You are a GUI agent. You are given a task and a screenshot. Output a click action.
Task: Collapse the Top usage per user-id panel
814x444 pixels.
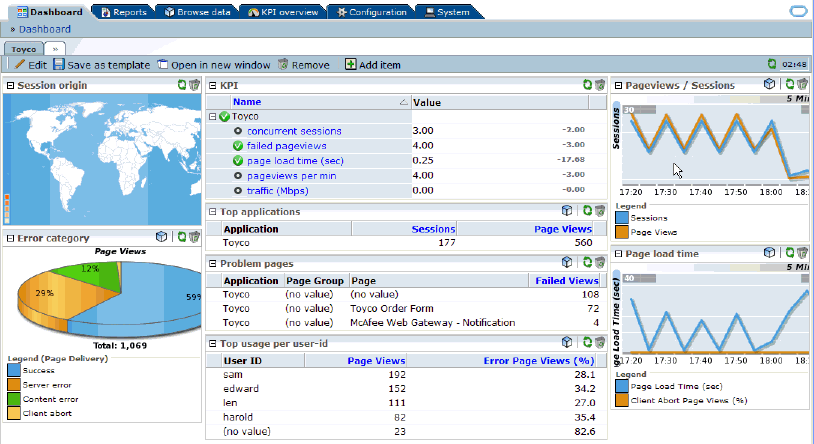(x=212, y=343)
